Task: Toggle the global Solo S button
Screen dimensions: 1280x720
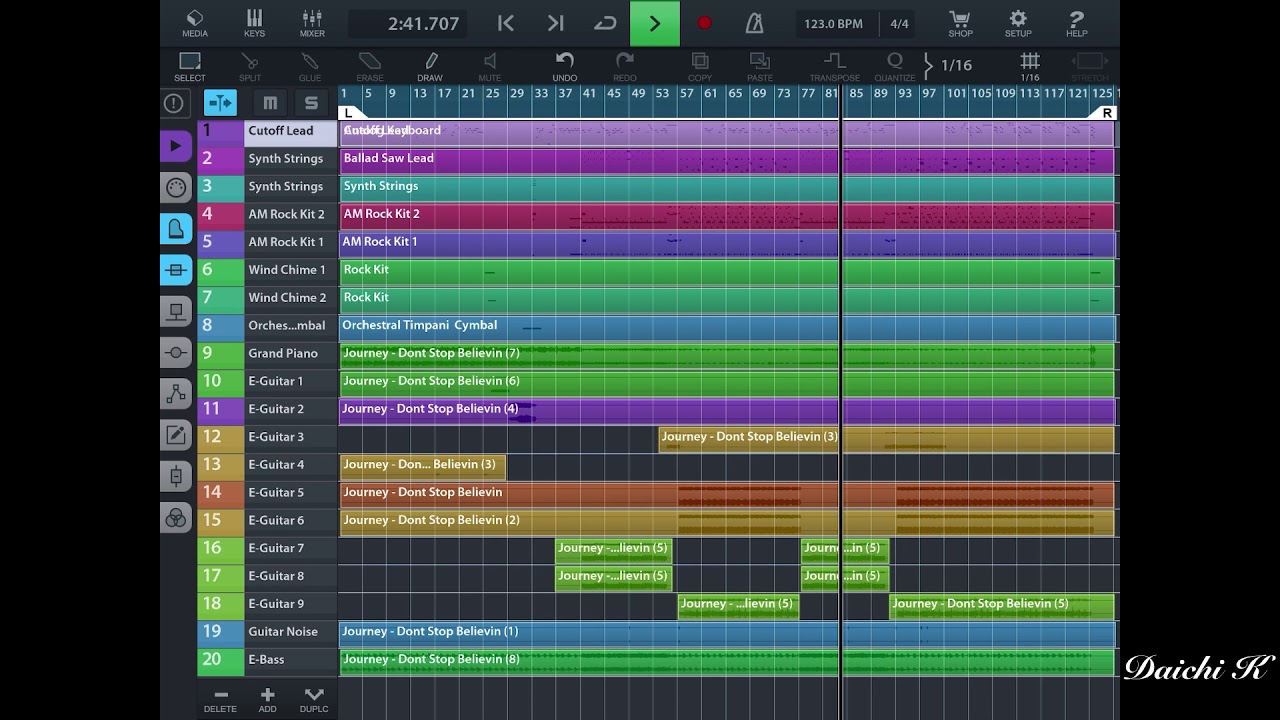Action: tap(311, 103)
